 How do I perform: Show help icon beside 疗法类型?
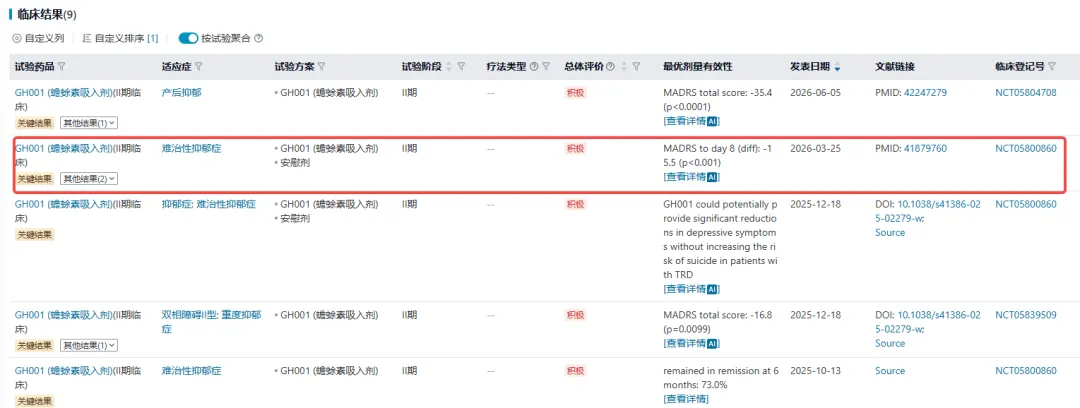point(534,67)
